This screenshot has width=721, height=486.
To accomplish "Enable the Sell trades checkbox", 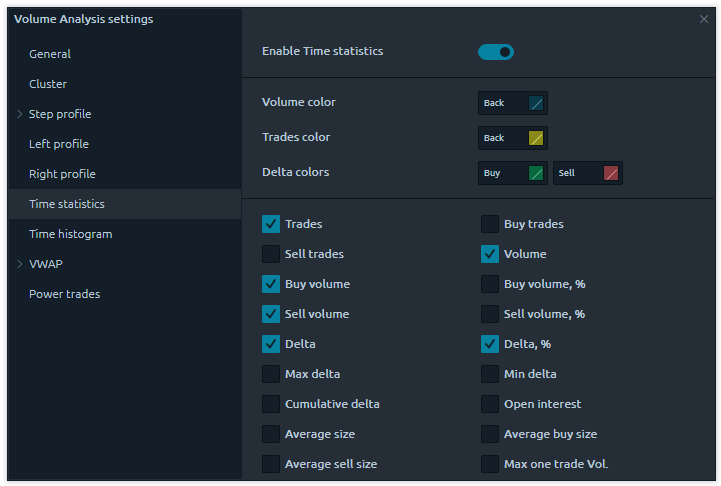I will coord(271,254).
